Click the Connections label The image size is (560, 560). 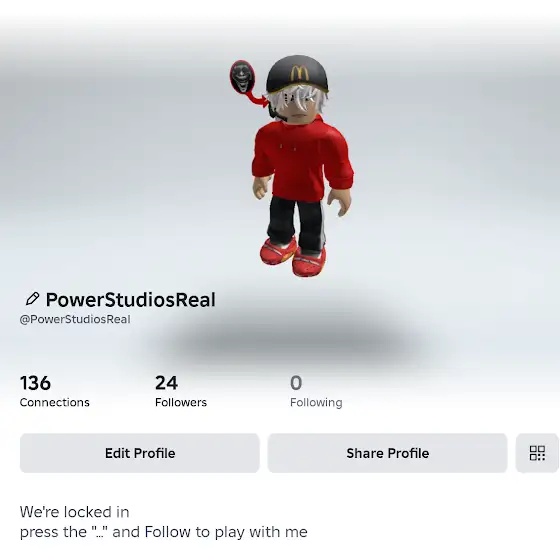[x=55, y=402]
